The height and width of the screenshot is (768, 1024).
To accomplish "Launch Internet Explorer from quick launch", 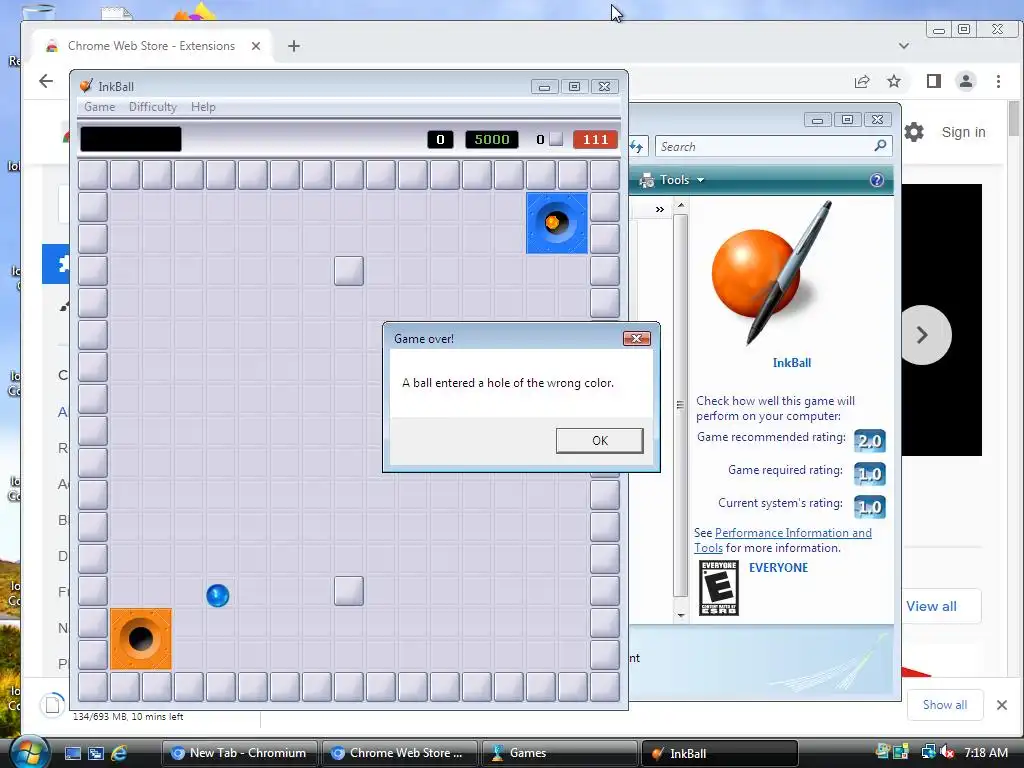I will pos(119,753).
